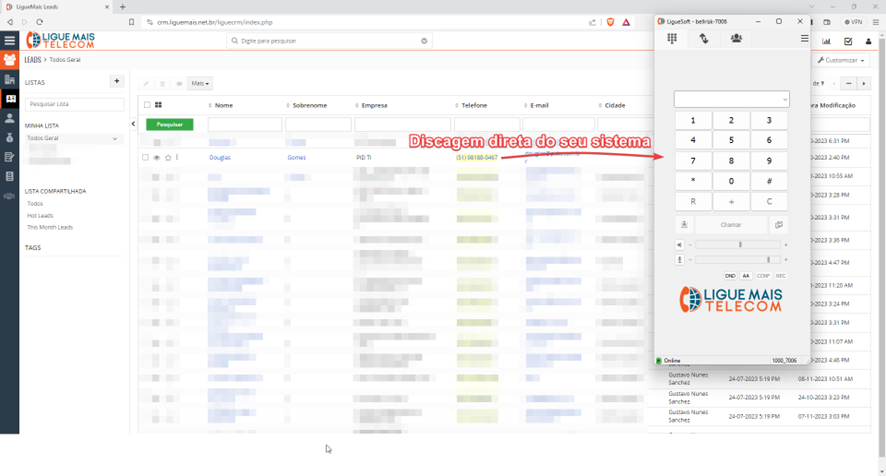Click phone number (51) 98188-0467
Viewport: 886px width, 476px height.
point(477,158)
